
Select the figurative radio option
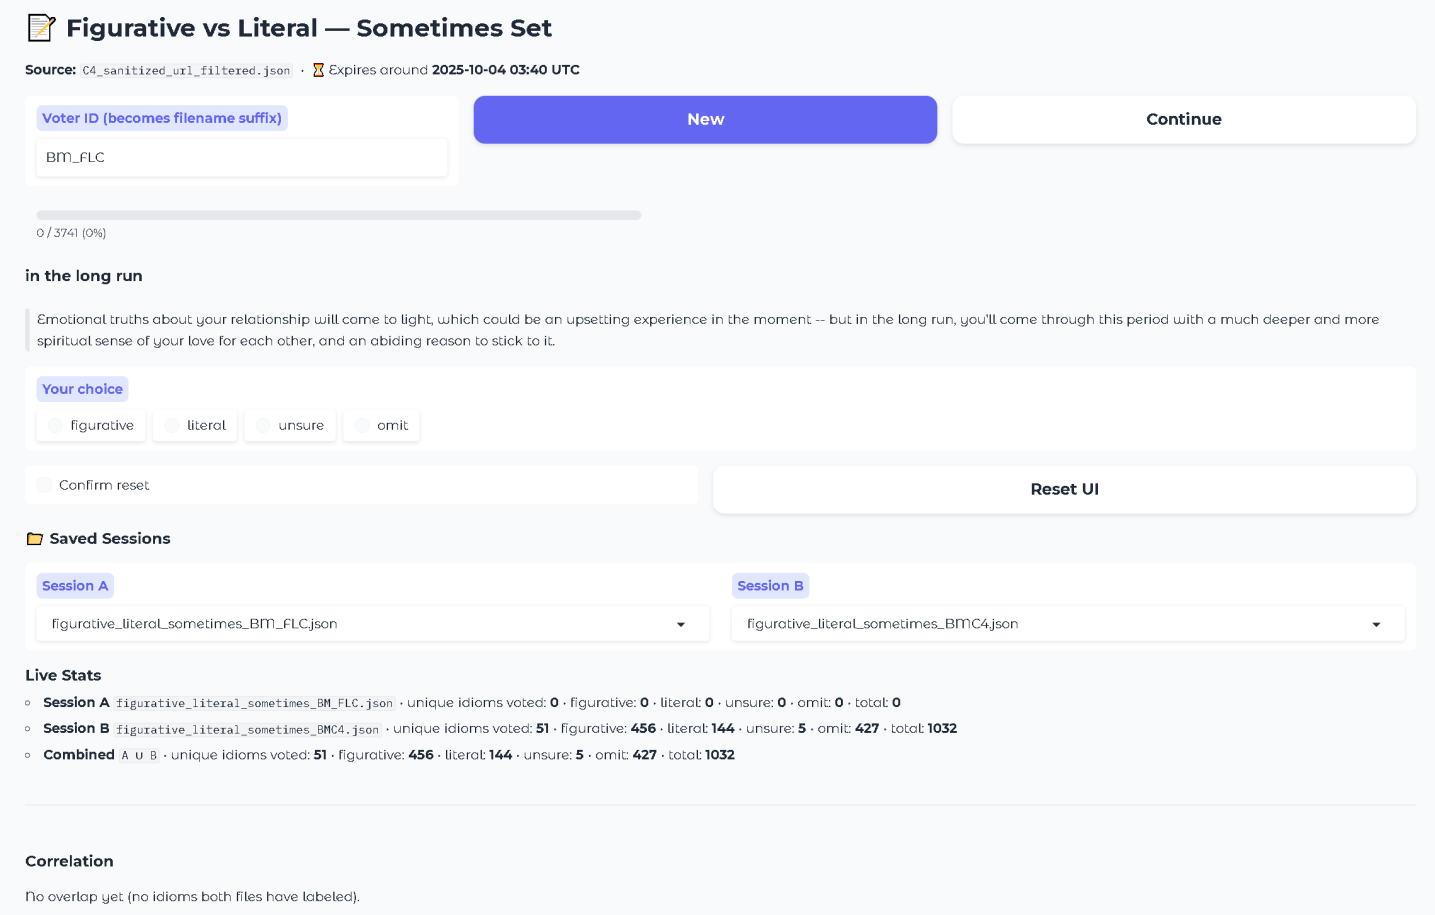[x=56, y=426]
